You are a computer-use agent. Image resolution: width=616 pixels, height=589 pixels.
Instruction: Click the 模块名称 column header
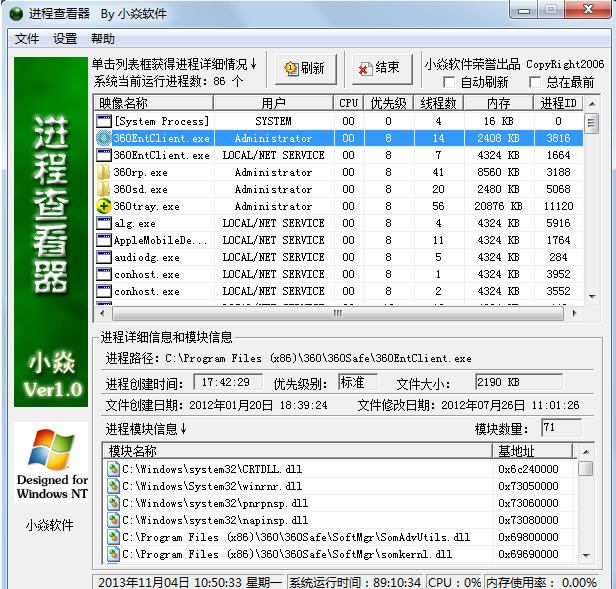coord(297,451)
